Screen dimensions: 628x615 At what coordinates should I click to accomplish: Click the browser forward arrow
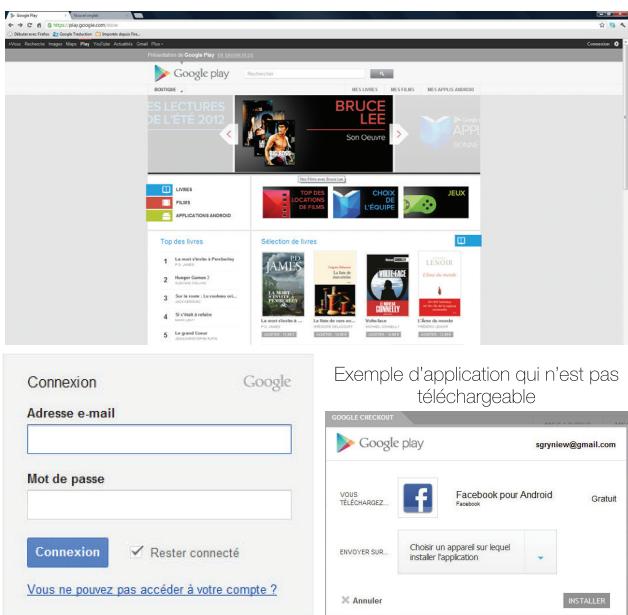[x=20, y=25]
